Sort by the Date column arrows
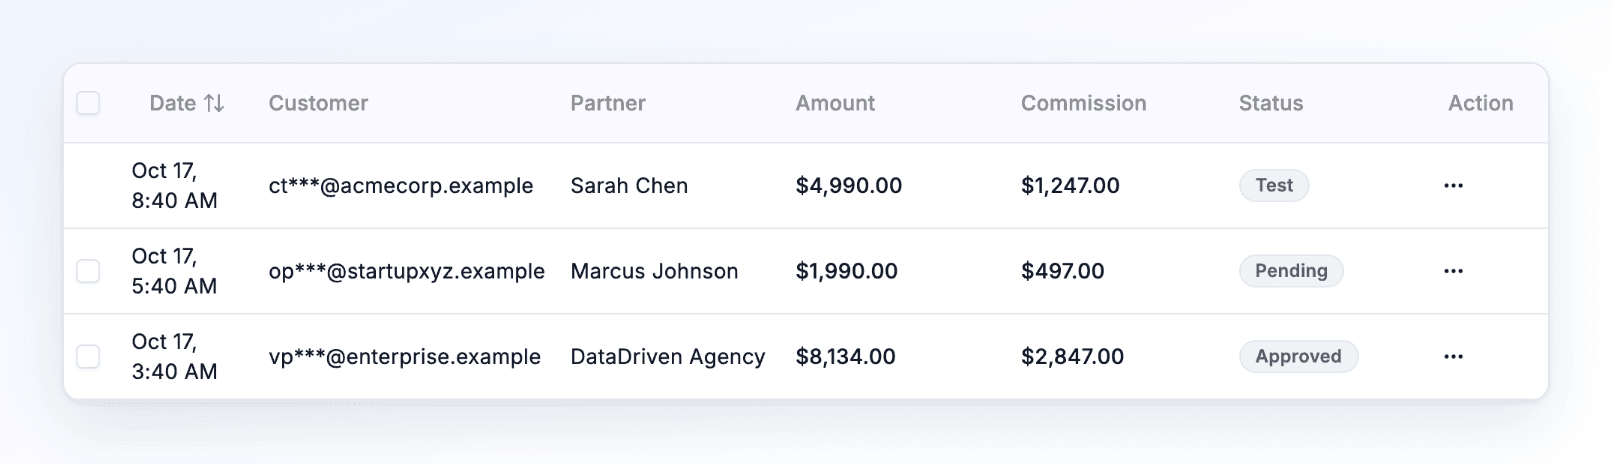Image resolution: width=1612 pixels, height=464 pixels. (214, 103)
